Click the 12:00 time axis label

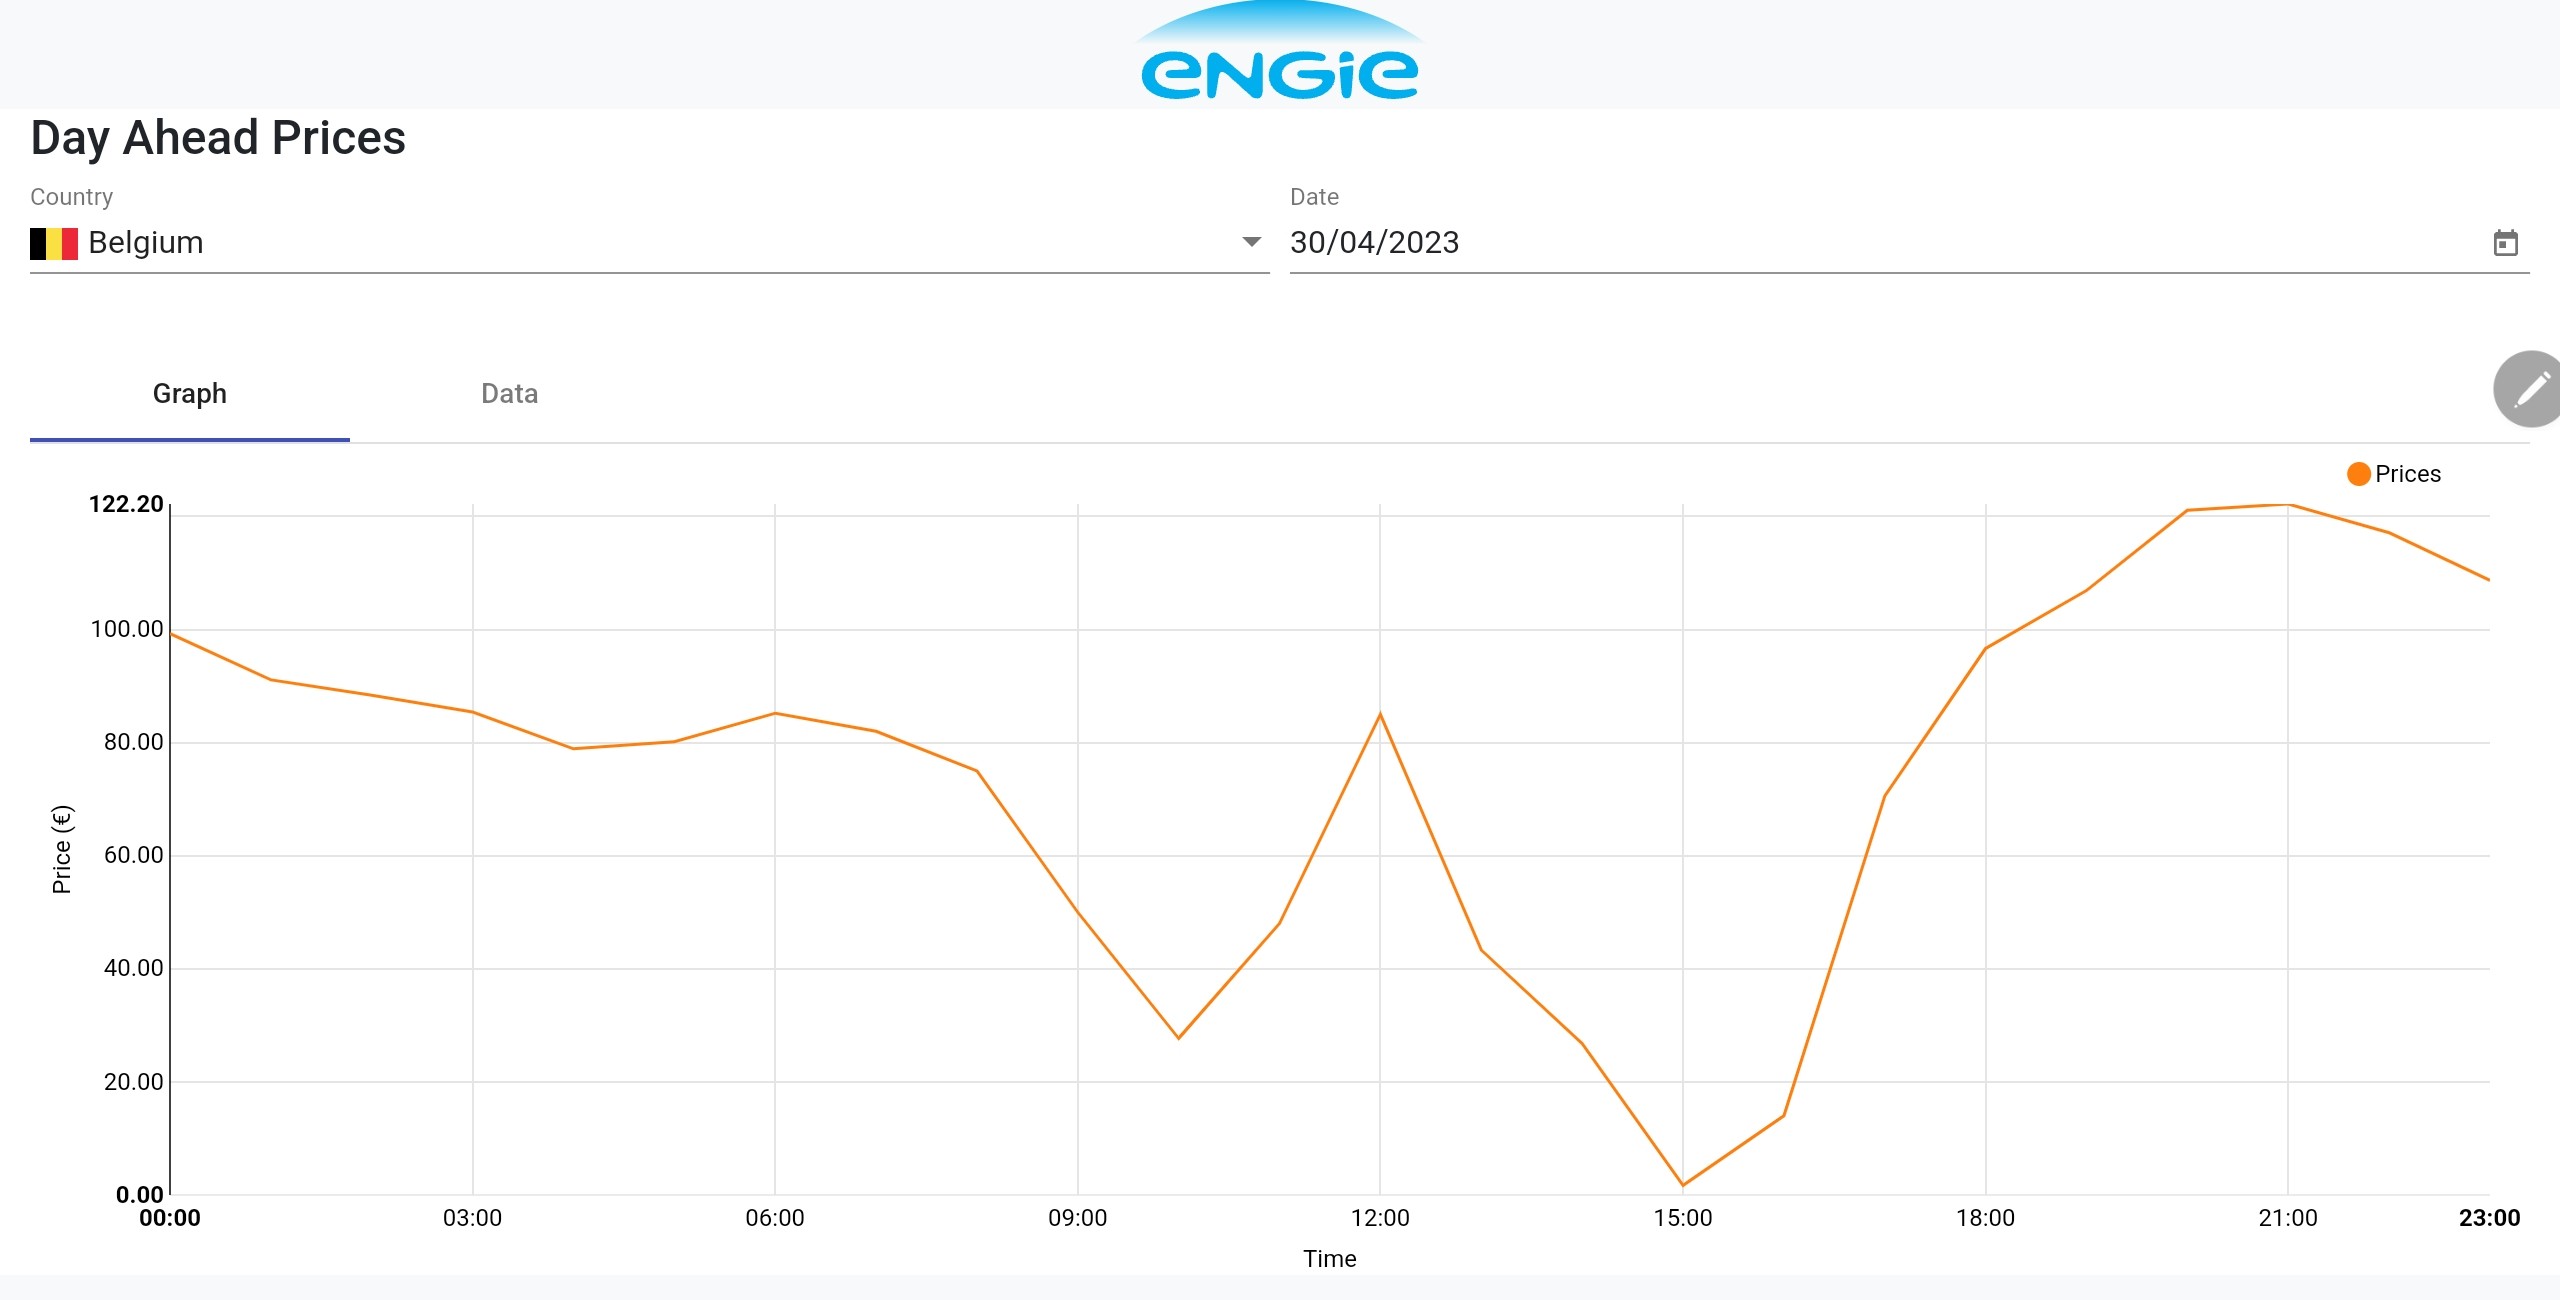(1380, 1218)
